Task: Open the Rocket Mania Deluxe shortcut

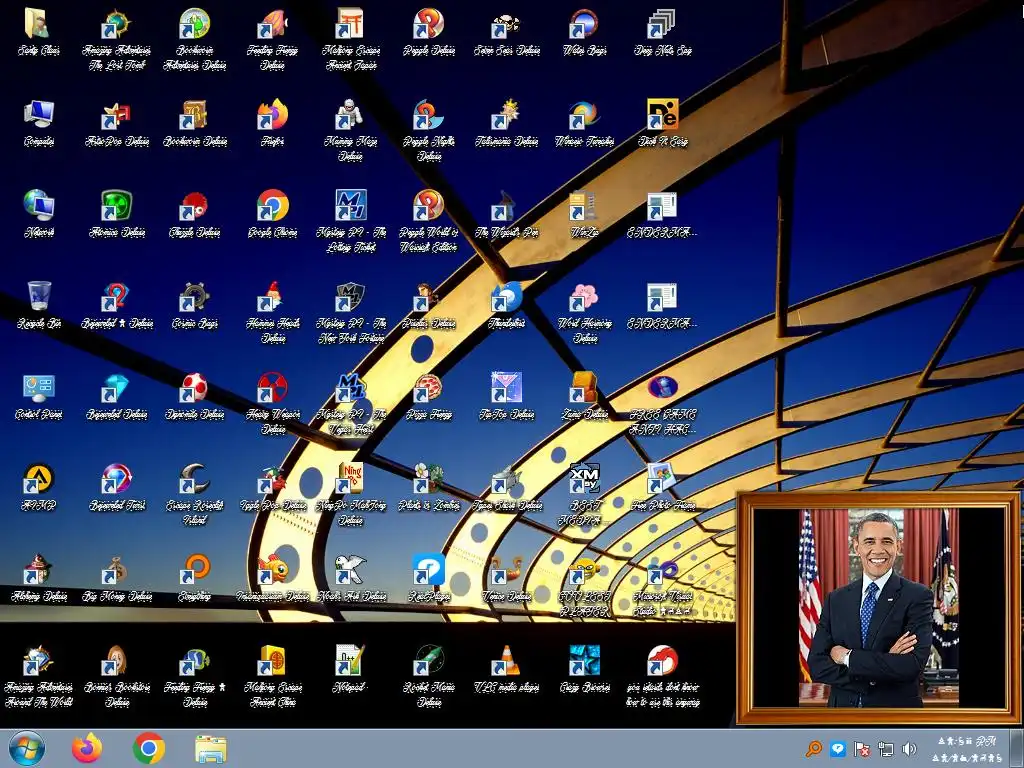Action: 428,676
